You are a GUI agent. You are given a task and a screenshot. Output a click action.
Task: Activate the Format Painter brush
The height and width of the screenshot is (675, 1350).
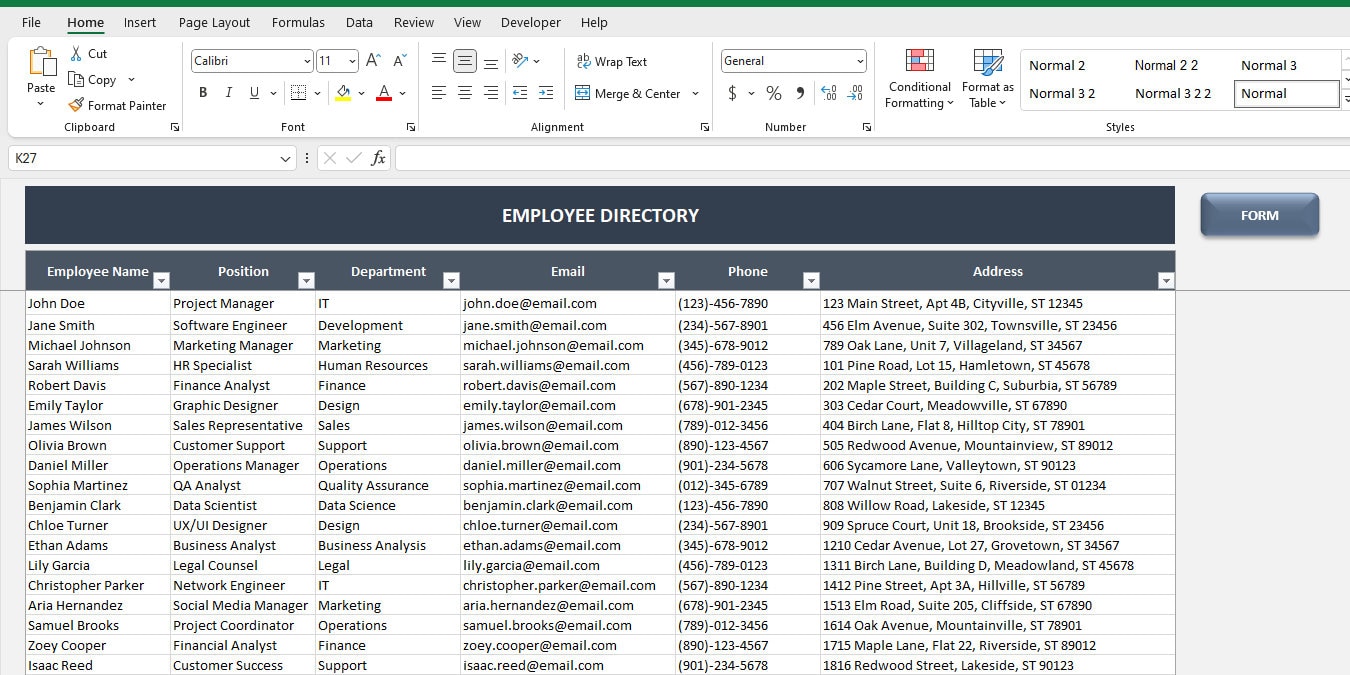[77, 105]
